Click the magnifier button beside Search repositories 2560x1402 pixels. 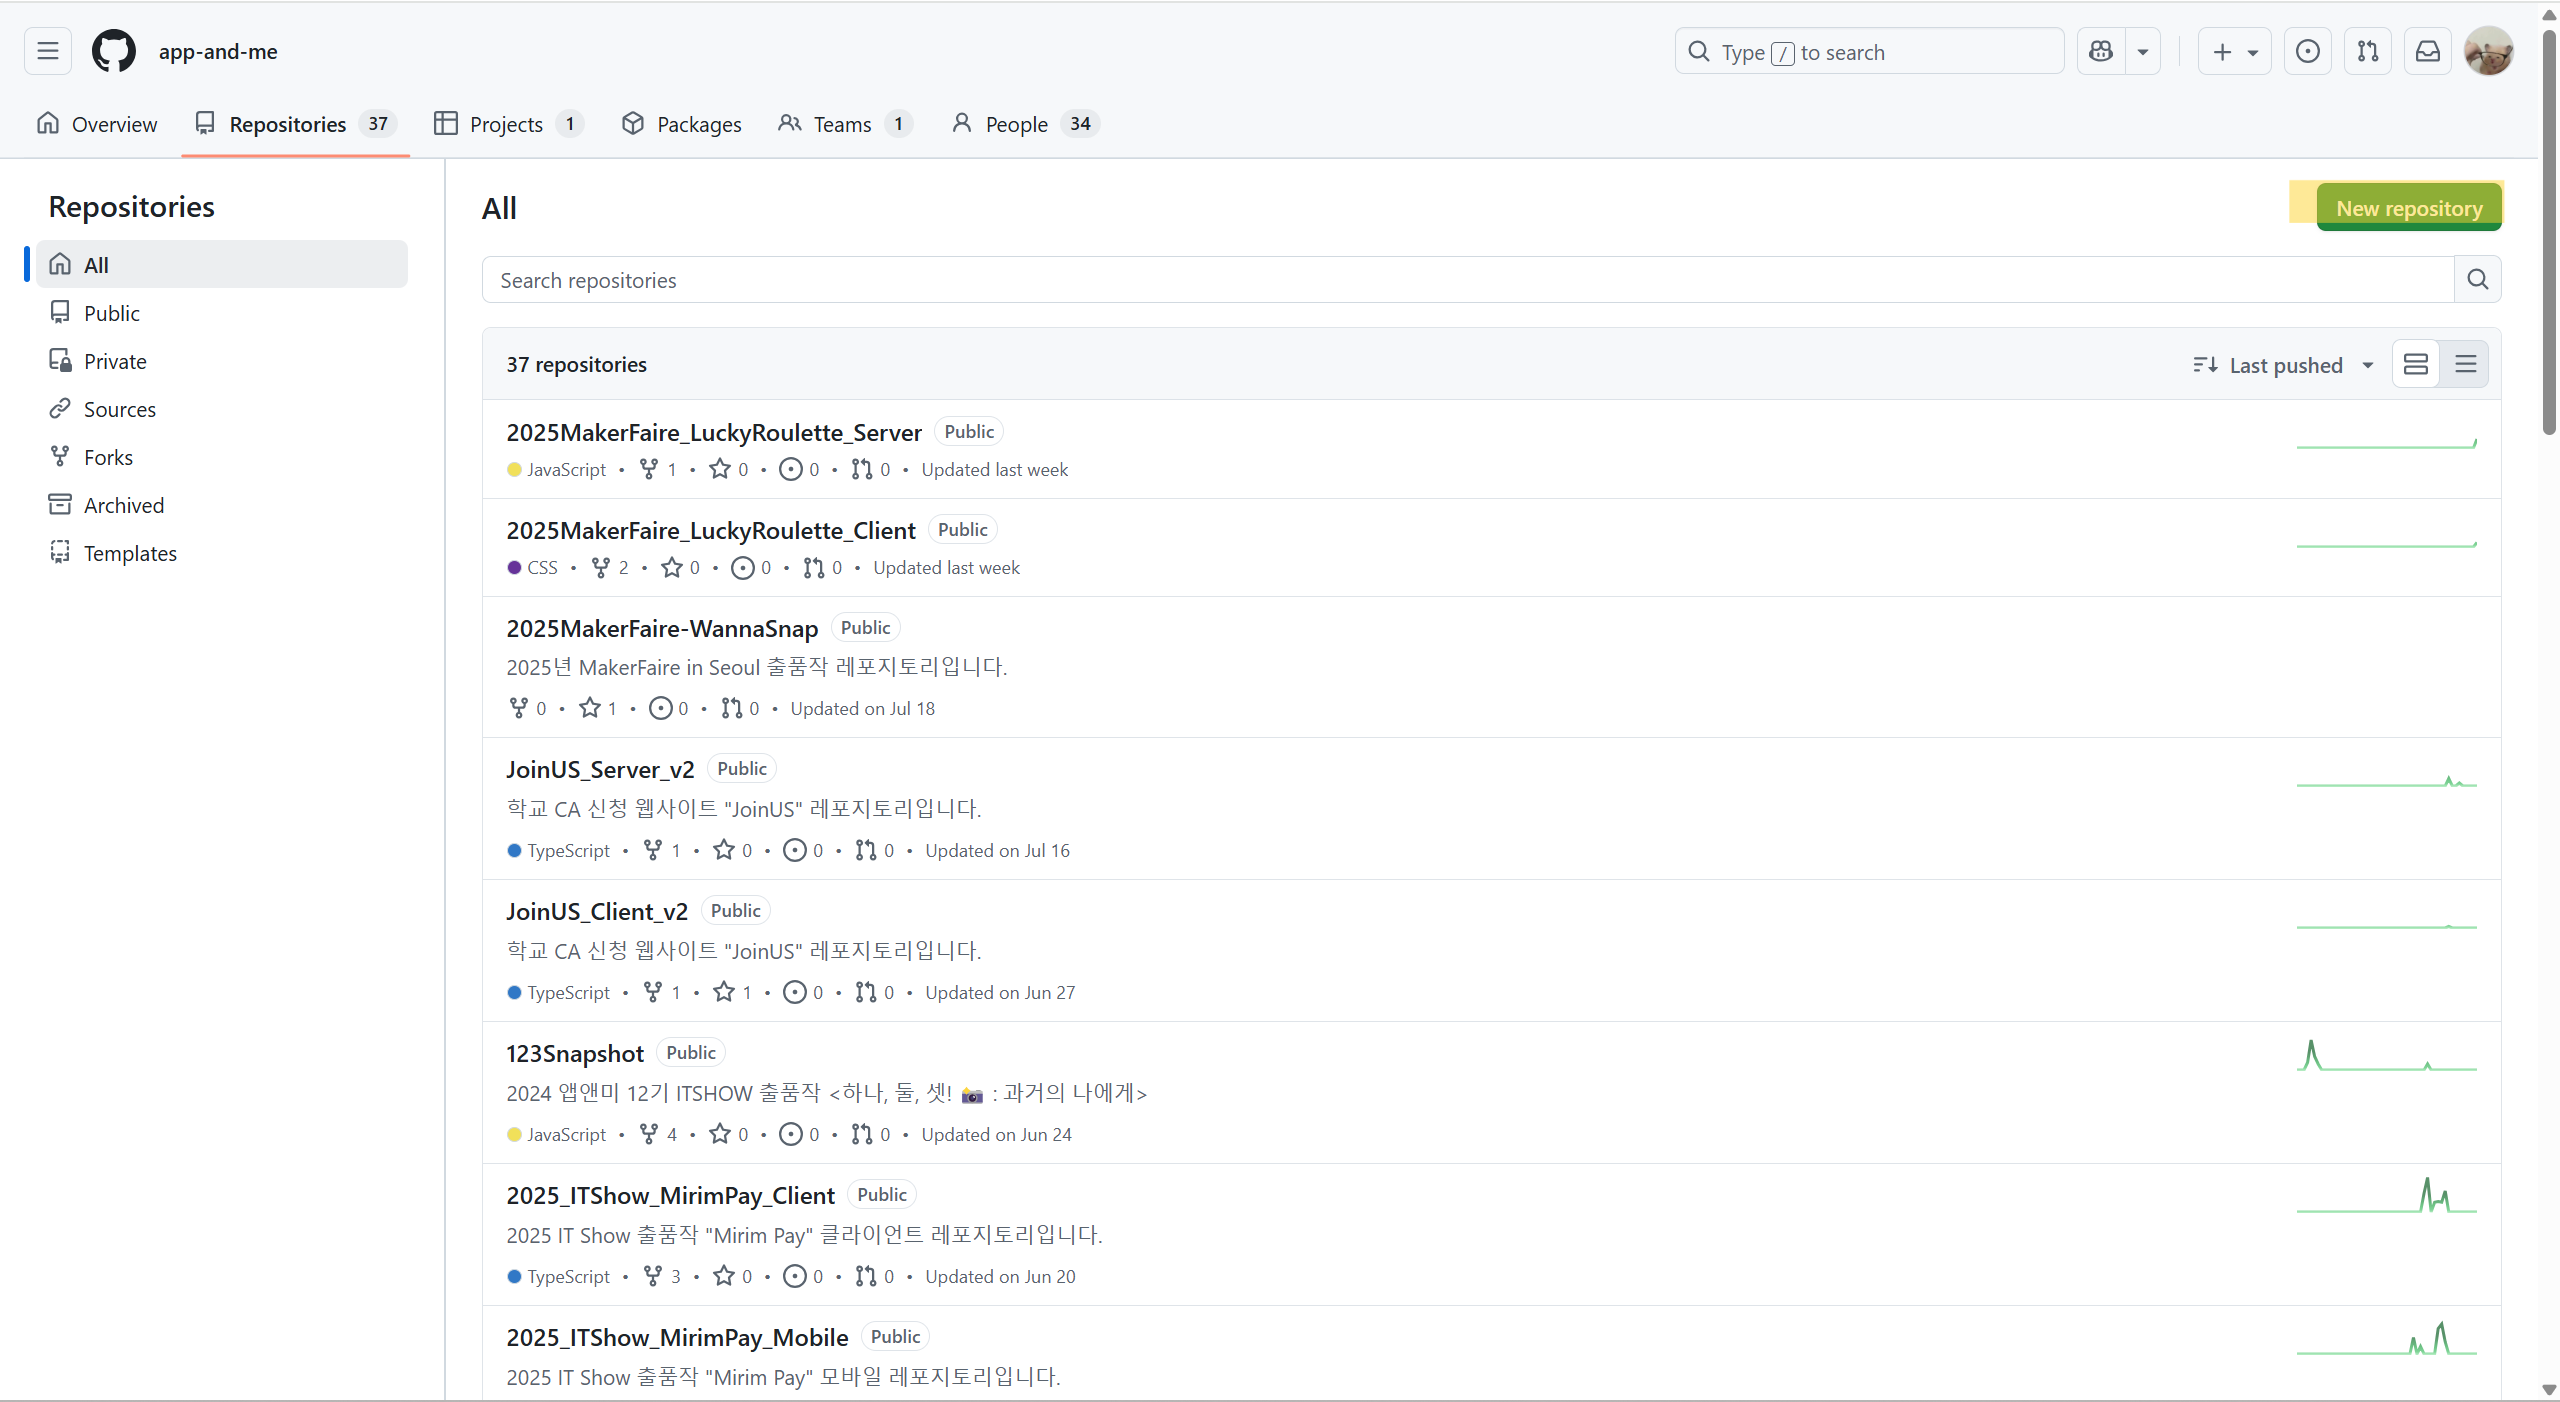point(2477,280)
